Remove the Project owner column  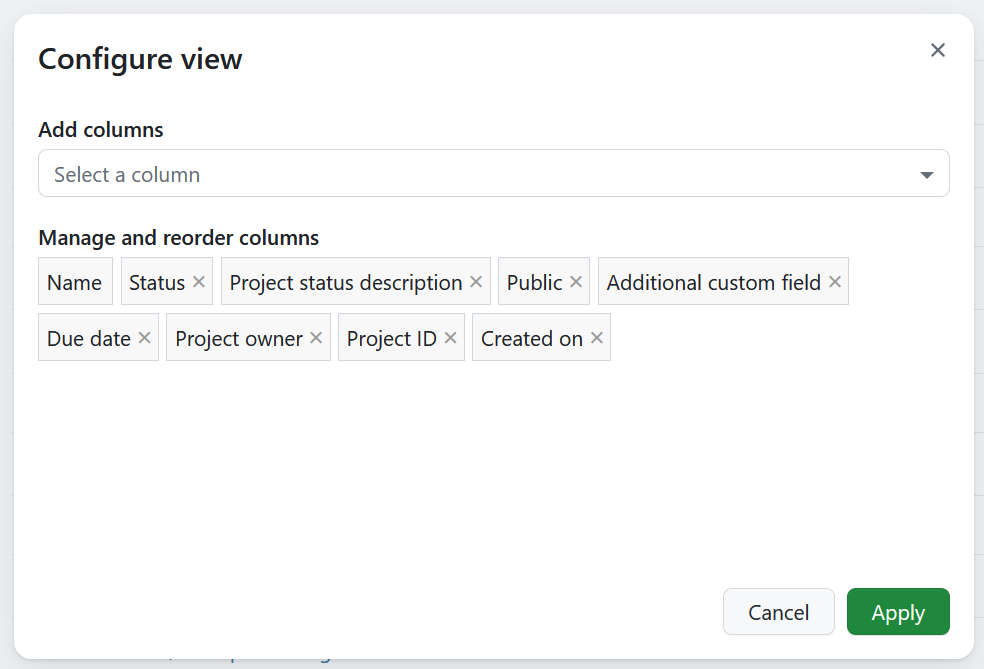pos(316,338)
